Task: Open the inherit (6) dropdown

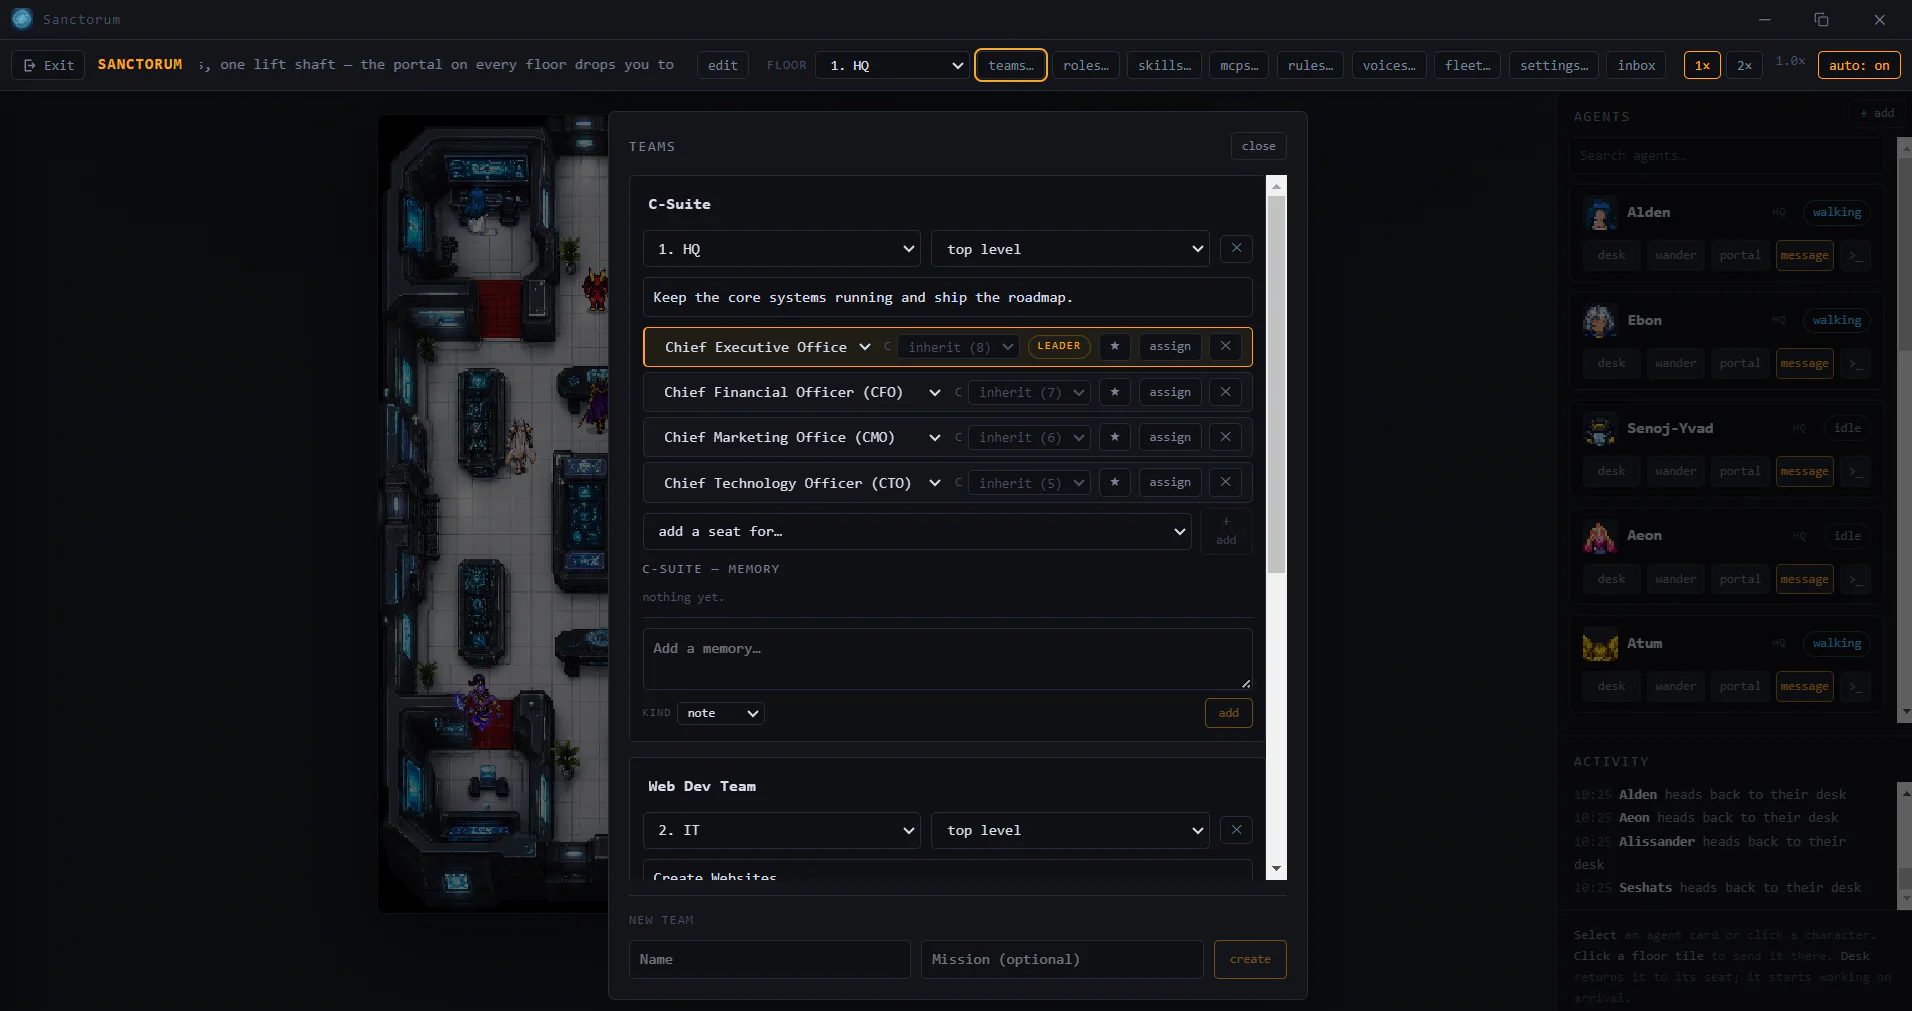Action: (1029, 437)
